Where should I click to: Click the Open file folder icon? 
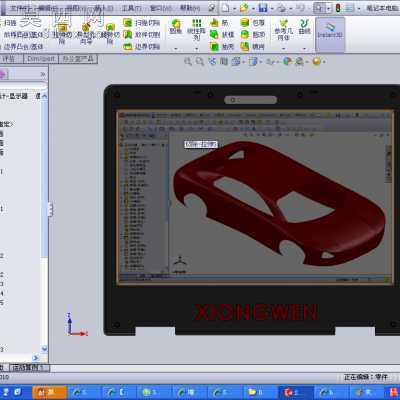click(x=245, y=8)
